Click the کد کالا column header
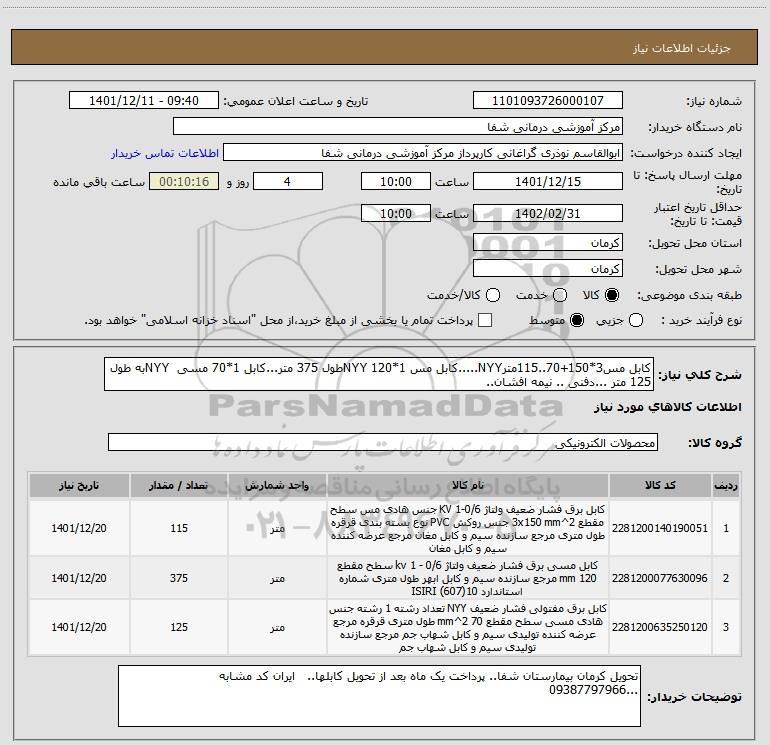The width and height of the screenshot is (770, 745). pos(660,485)
